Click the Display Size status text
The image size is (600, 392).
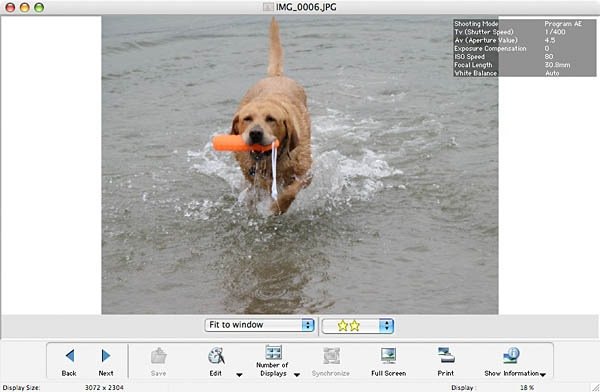point(21,387)
